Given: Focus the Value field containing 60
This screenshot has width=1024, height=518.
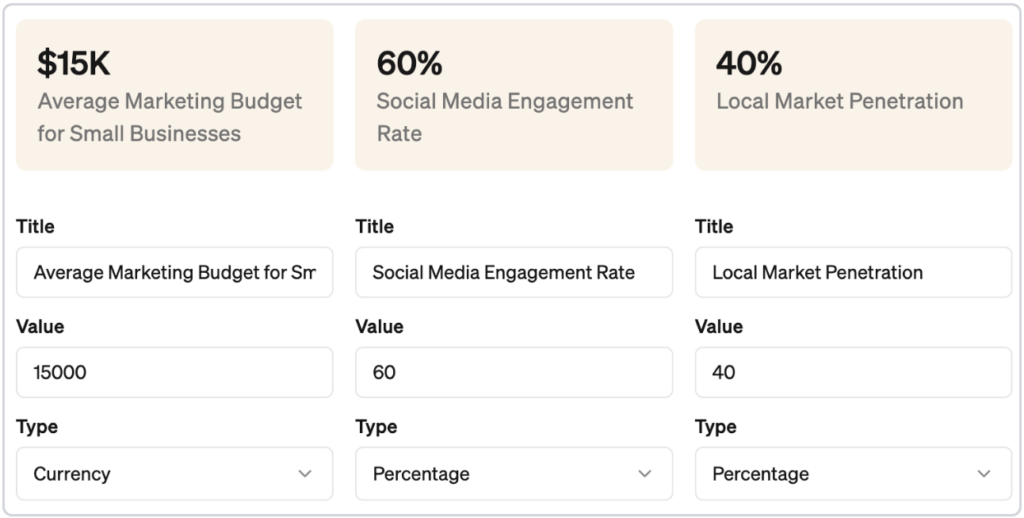Looking at the screenshot, I should pos(513,372).
